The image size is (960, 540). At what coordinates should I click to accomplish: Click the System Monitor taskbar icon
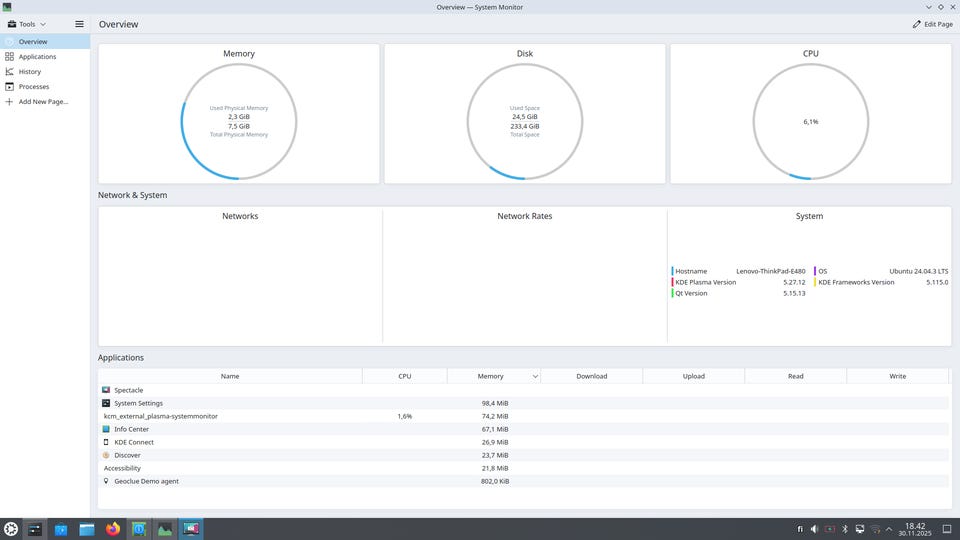(x=165, y=529)
